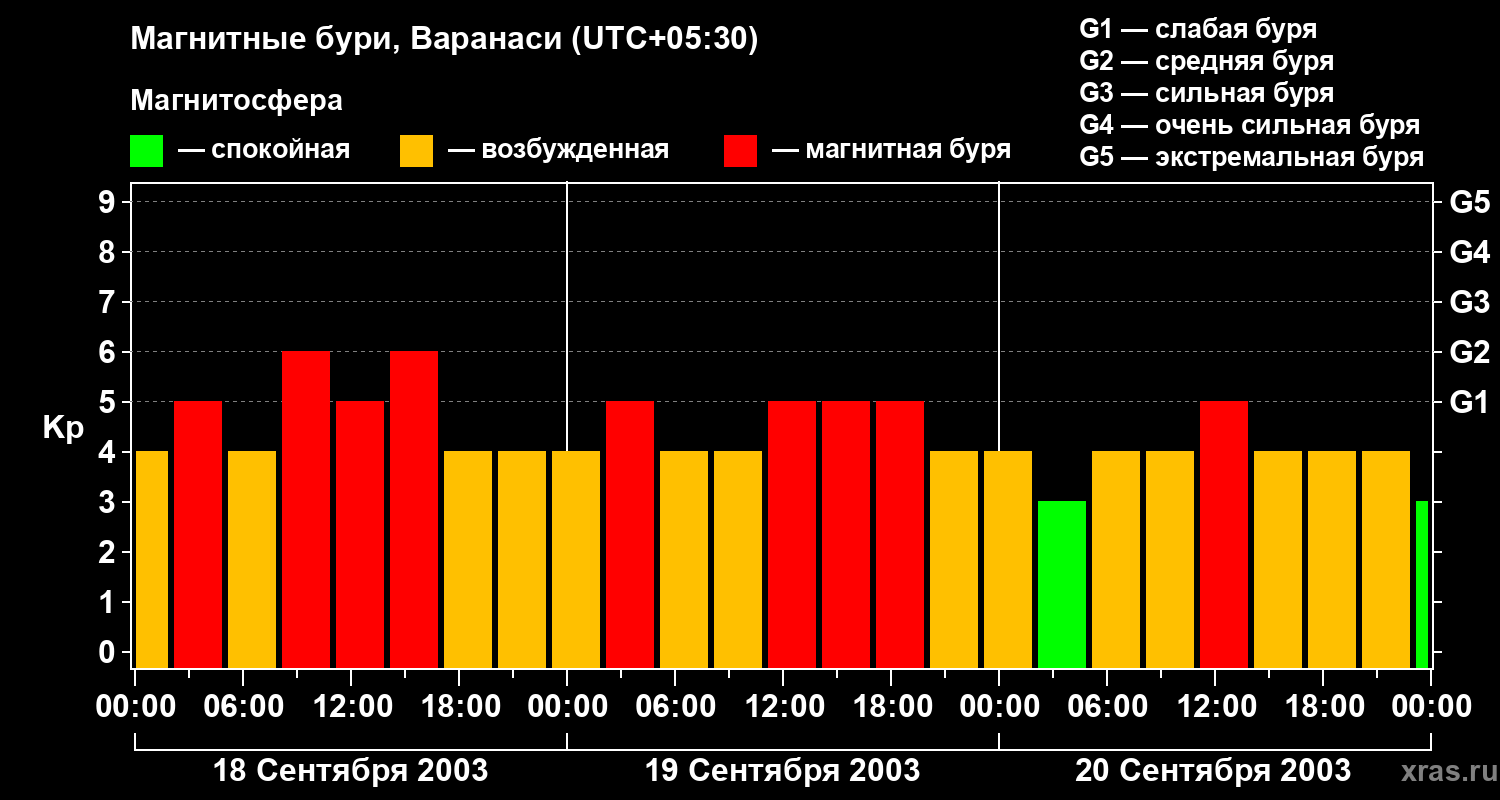Click the 'G5 — экстремальная буря' legend line
The height and width of the screenshot is (800, 1500).
coord(1251,157)
